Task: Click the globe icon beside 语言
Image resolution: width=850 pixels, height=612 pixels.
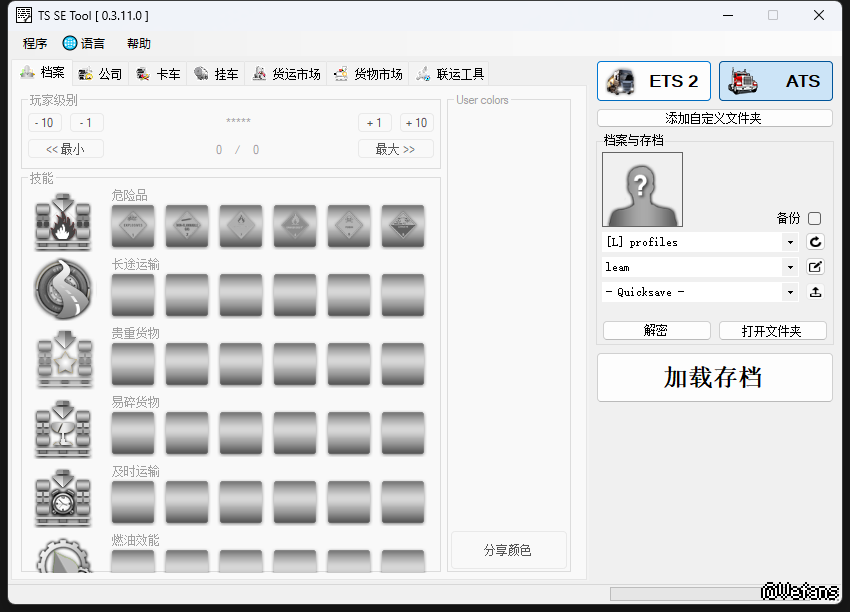Action: click(x=69, y=43)
